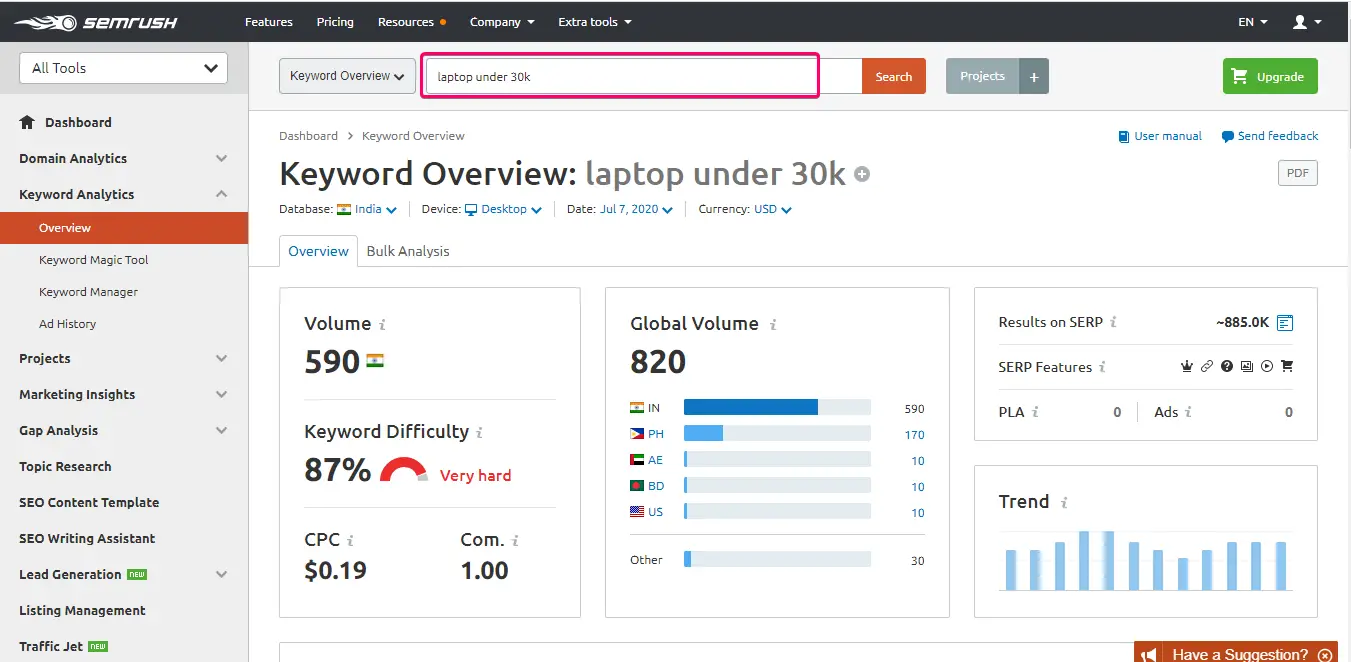This screenshot has height=662, width=1351.
Task: Close the Have a Suggestion banner
Action: coord(1326,655)
